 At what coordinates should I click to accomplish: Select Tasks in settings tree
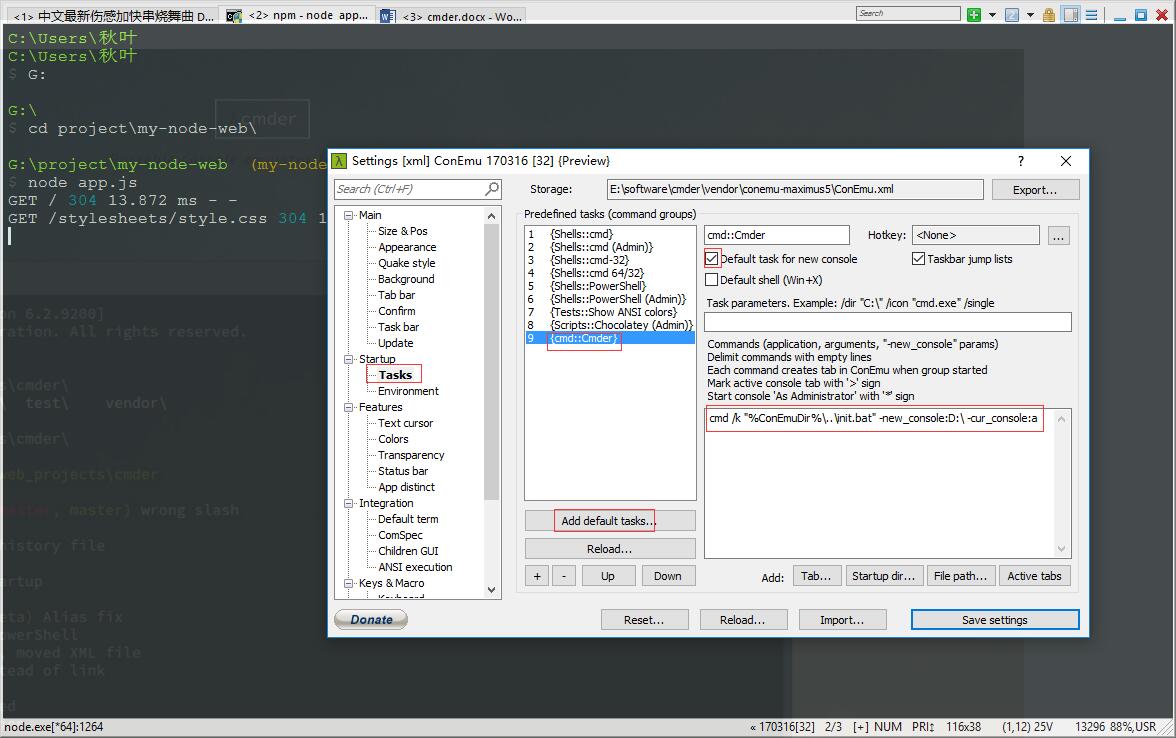pyautogui.click(x=395, y=375)
